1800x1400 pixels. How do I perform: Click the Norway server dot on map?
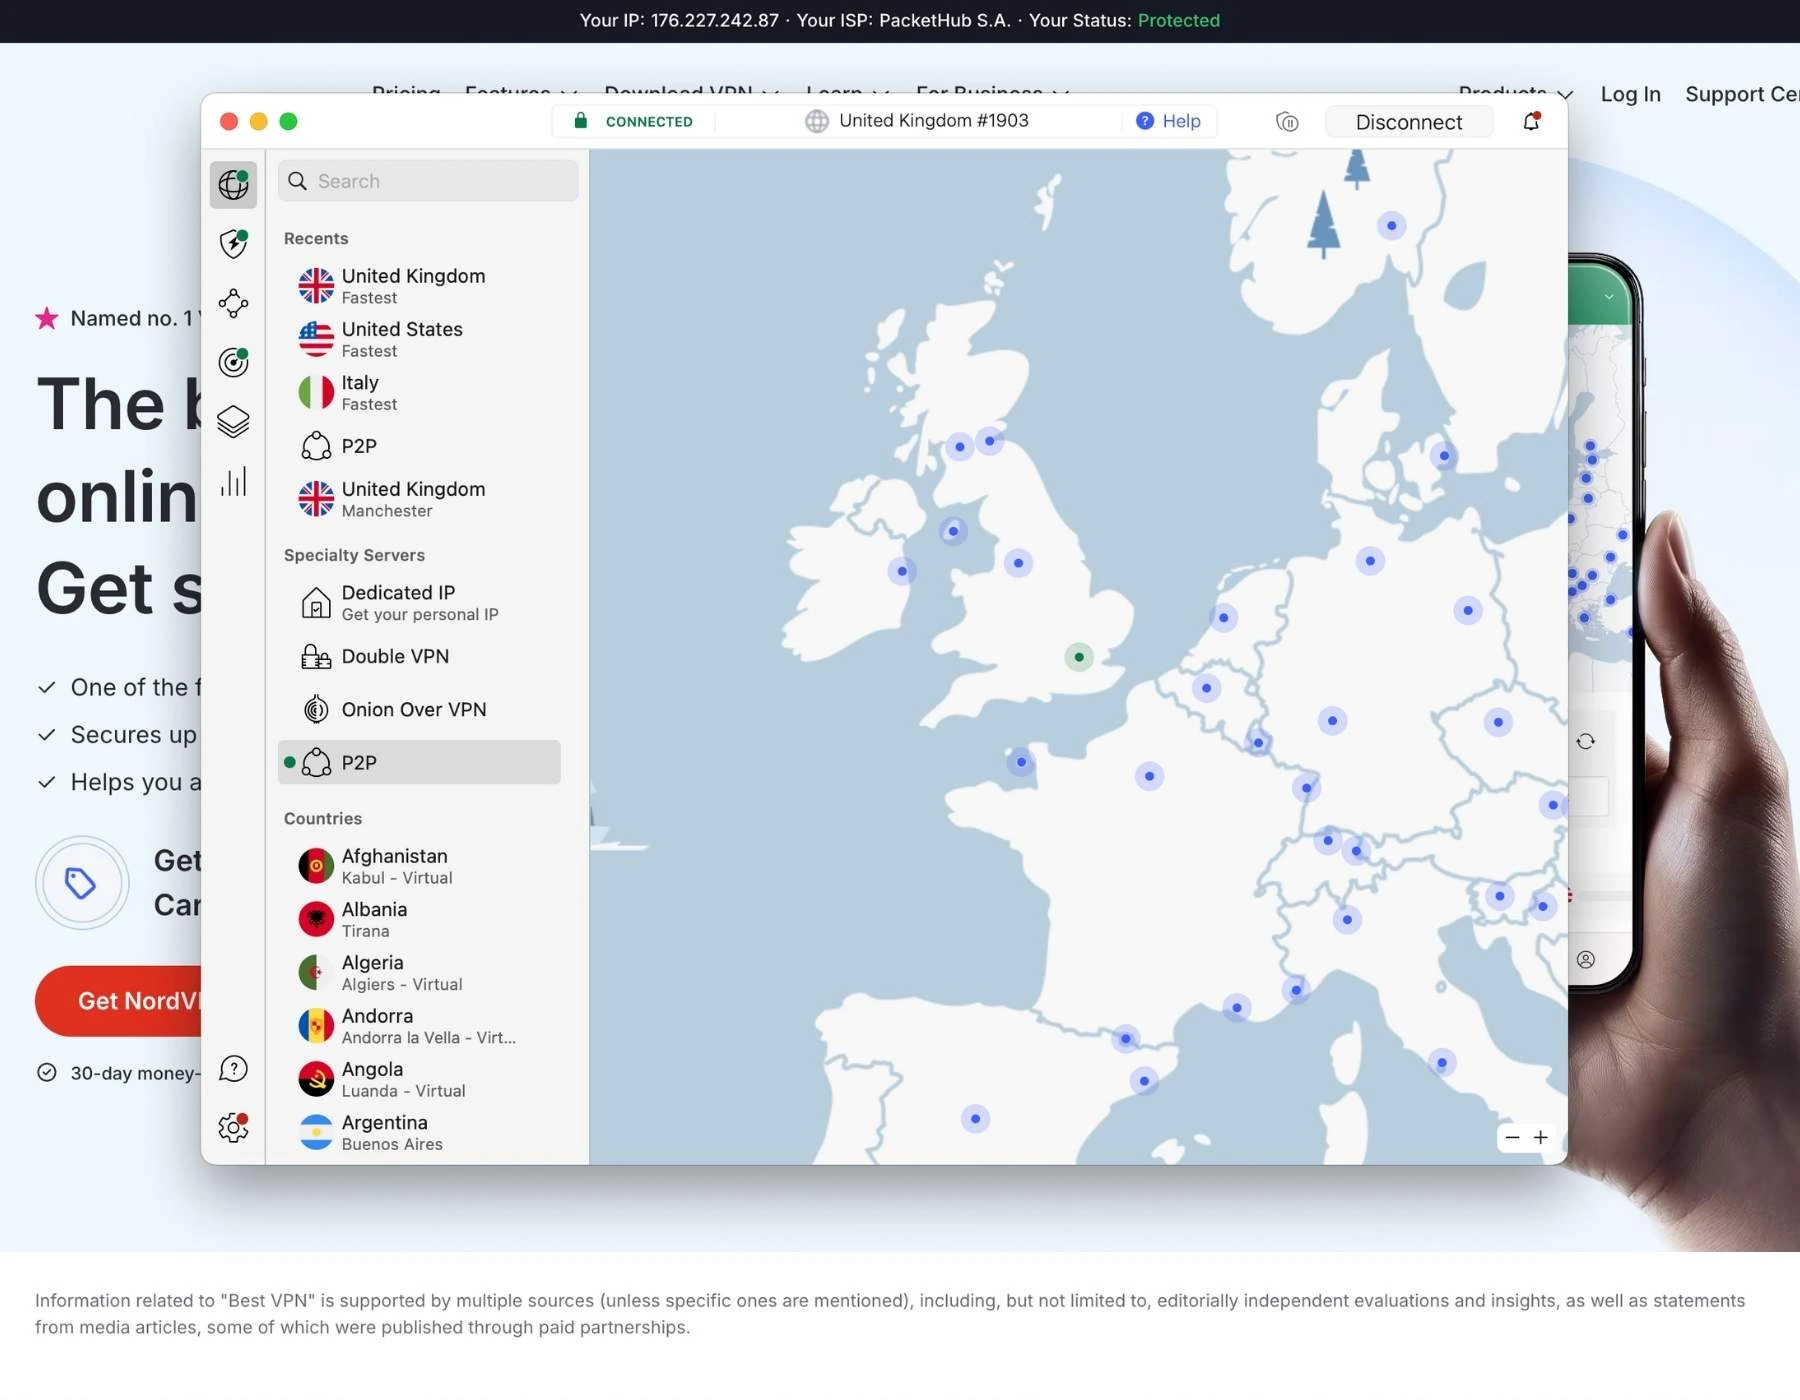click(1391, 225)
